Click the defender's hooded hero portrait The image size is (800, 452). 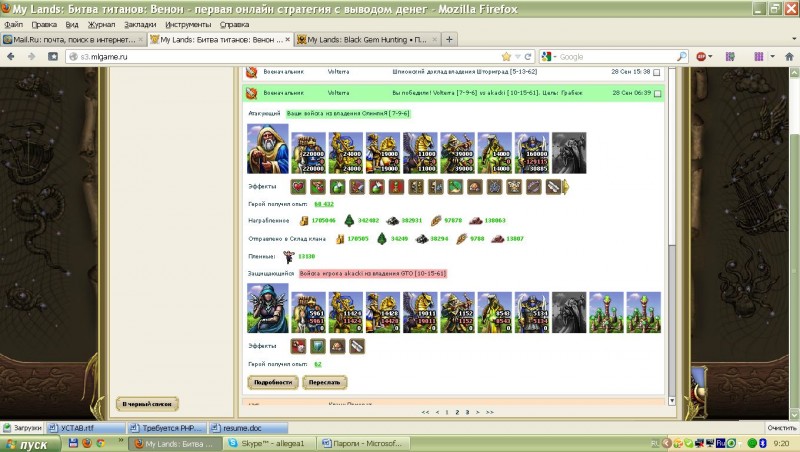267,308
